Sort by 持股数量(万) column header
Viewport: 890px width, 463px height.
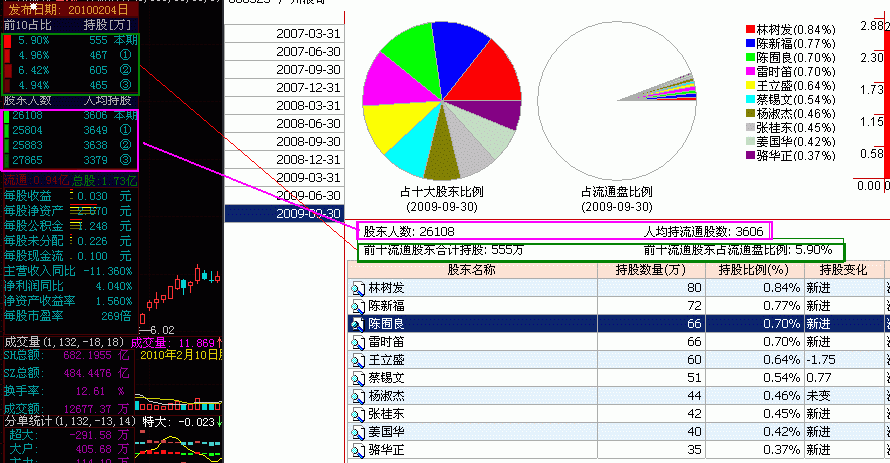click(x=651, y=270)
